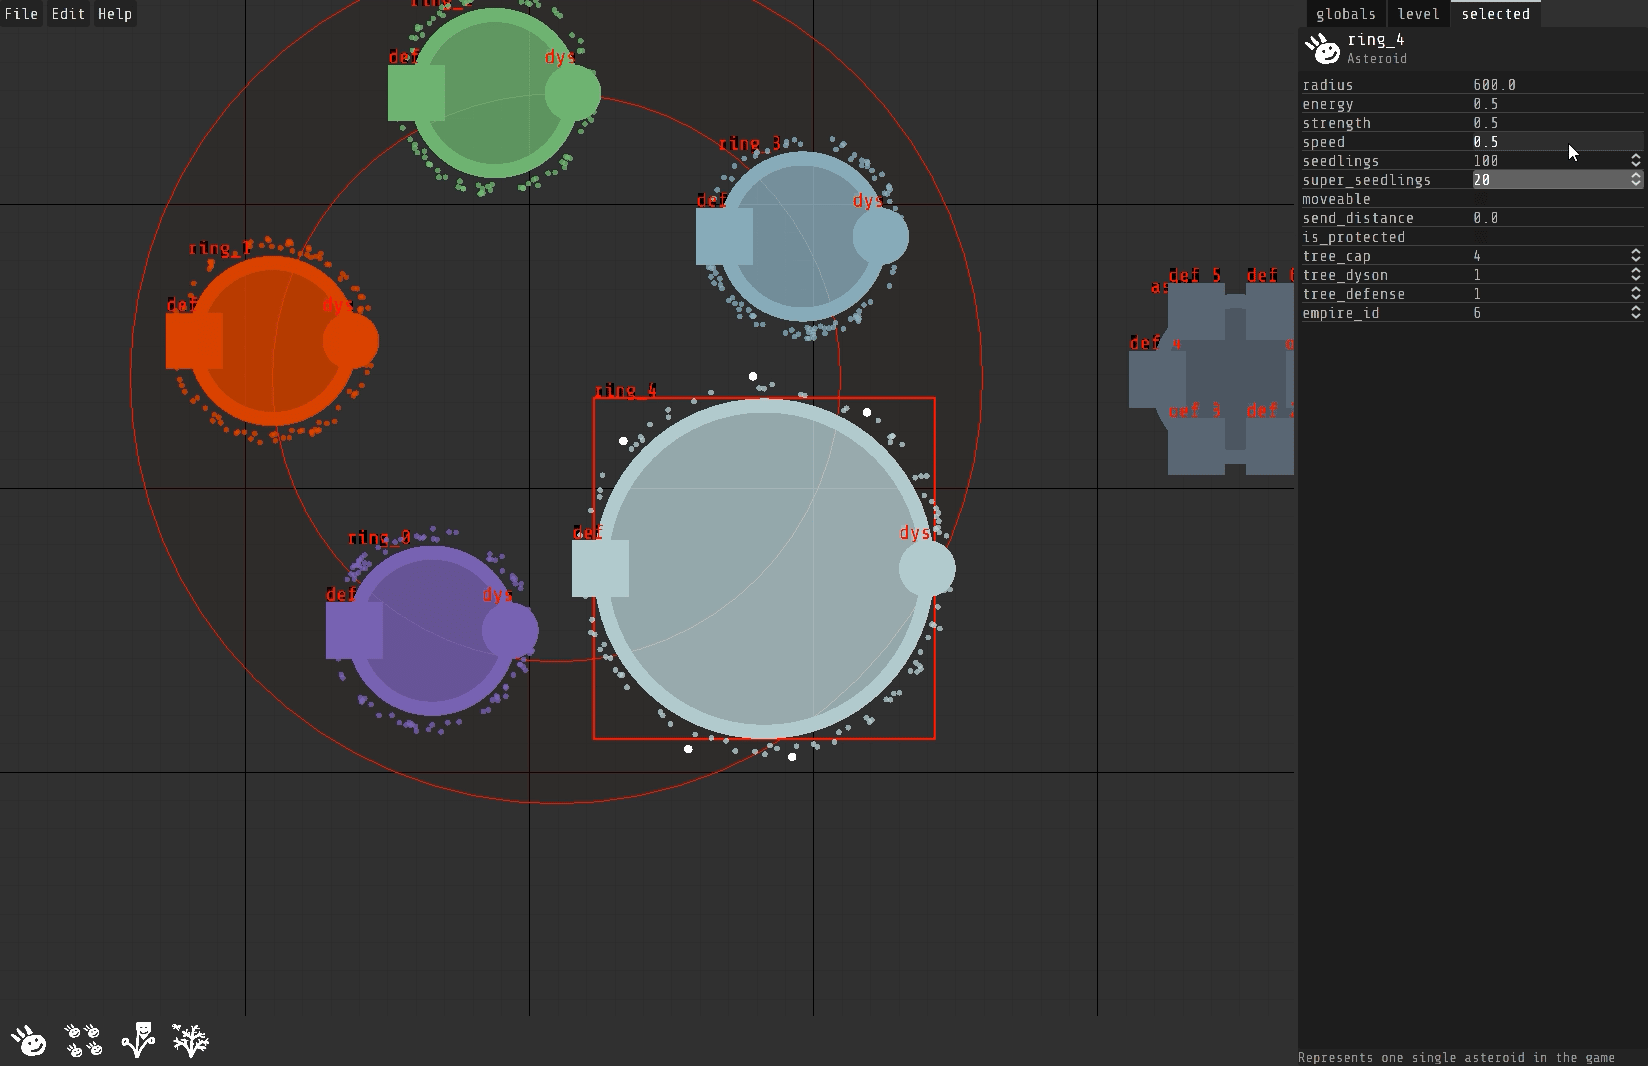Viewport: 1648px width, 1066px height.
Task: Switch to the globals tab
Action: [1345, 14]
